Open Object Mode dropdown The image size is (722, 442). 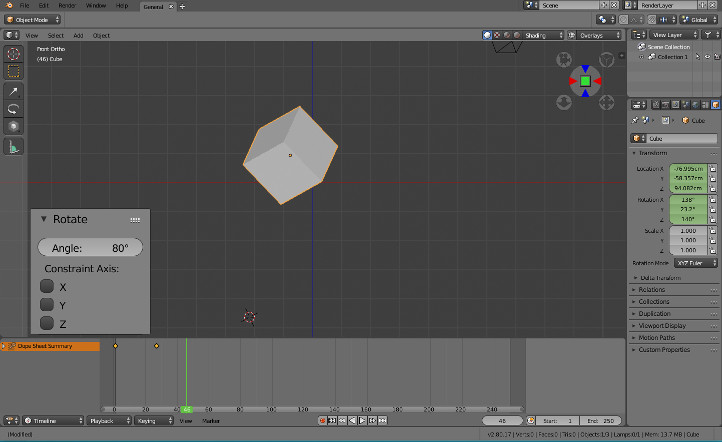click(x=32, y=20)
